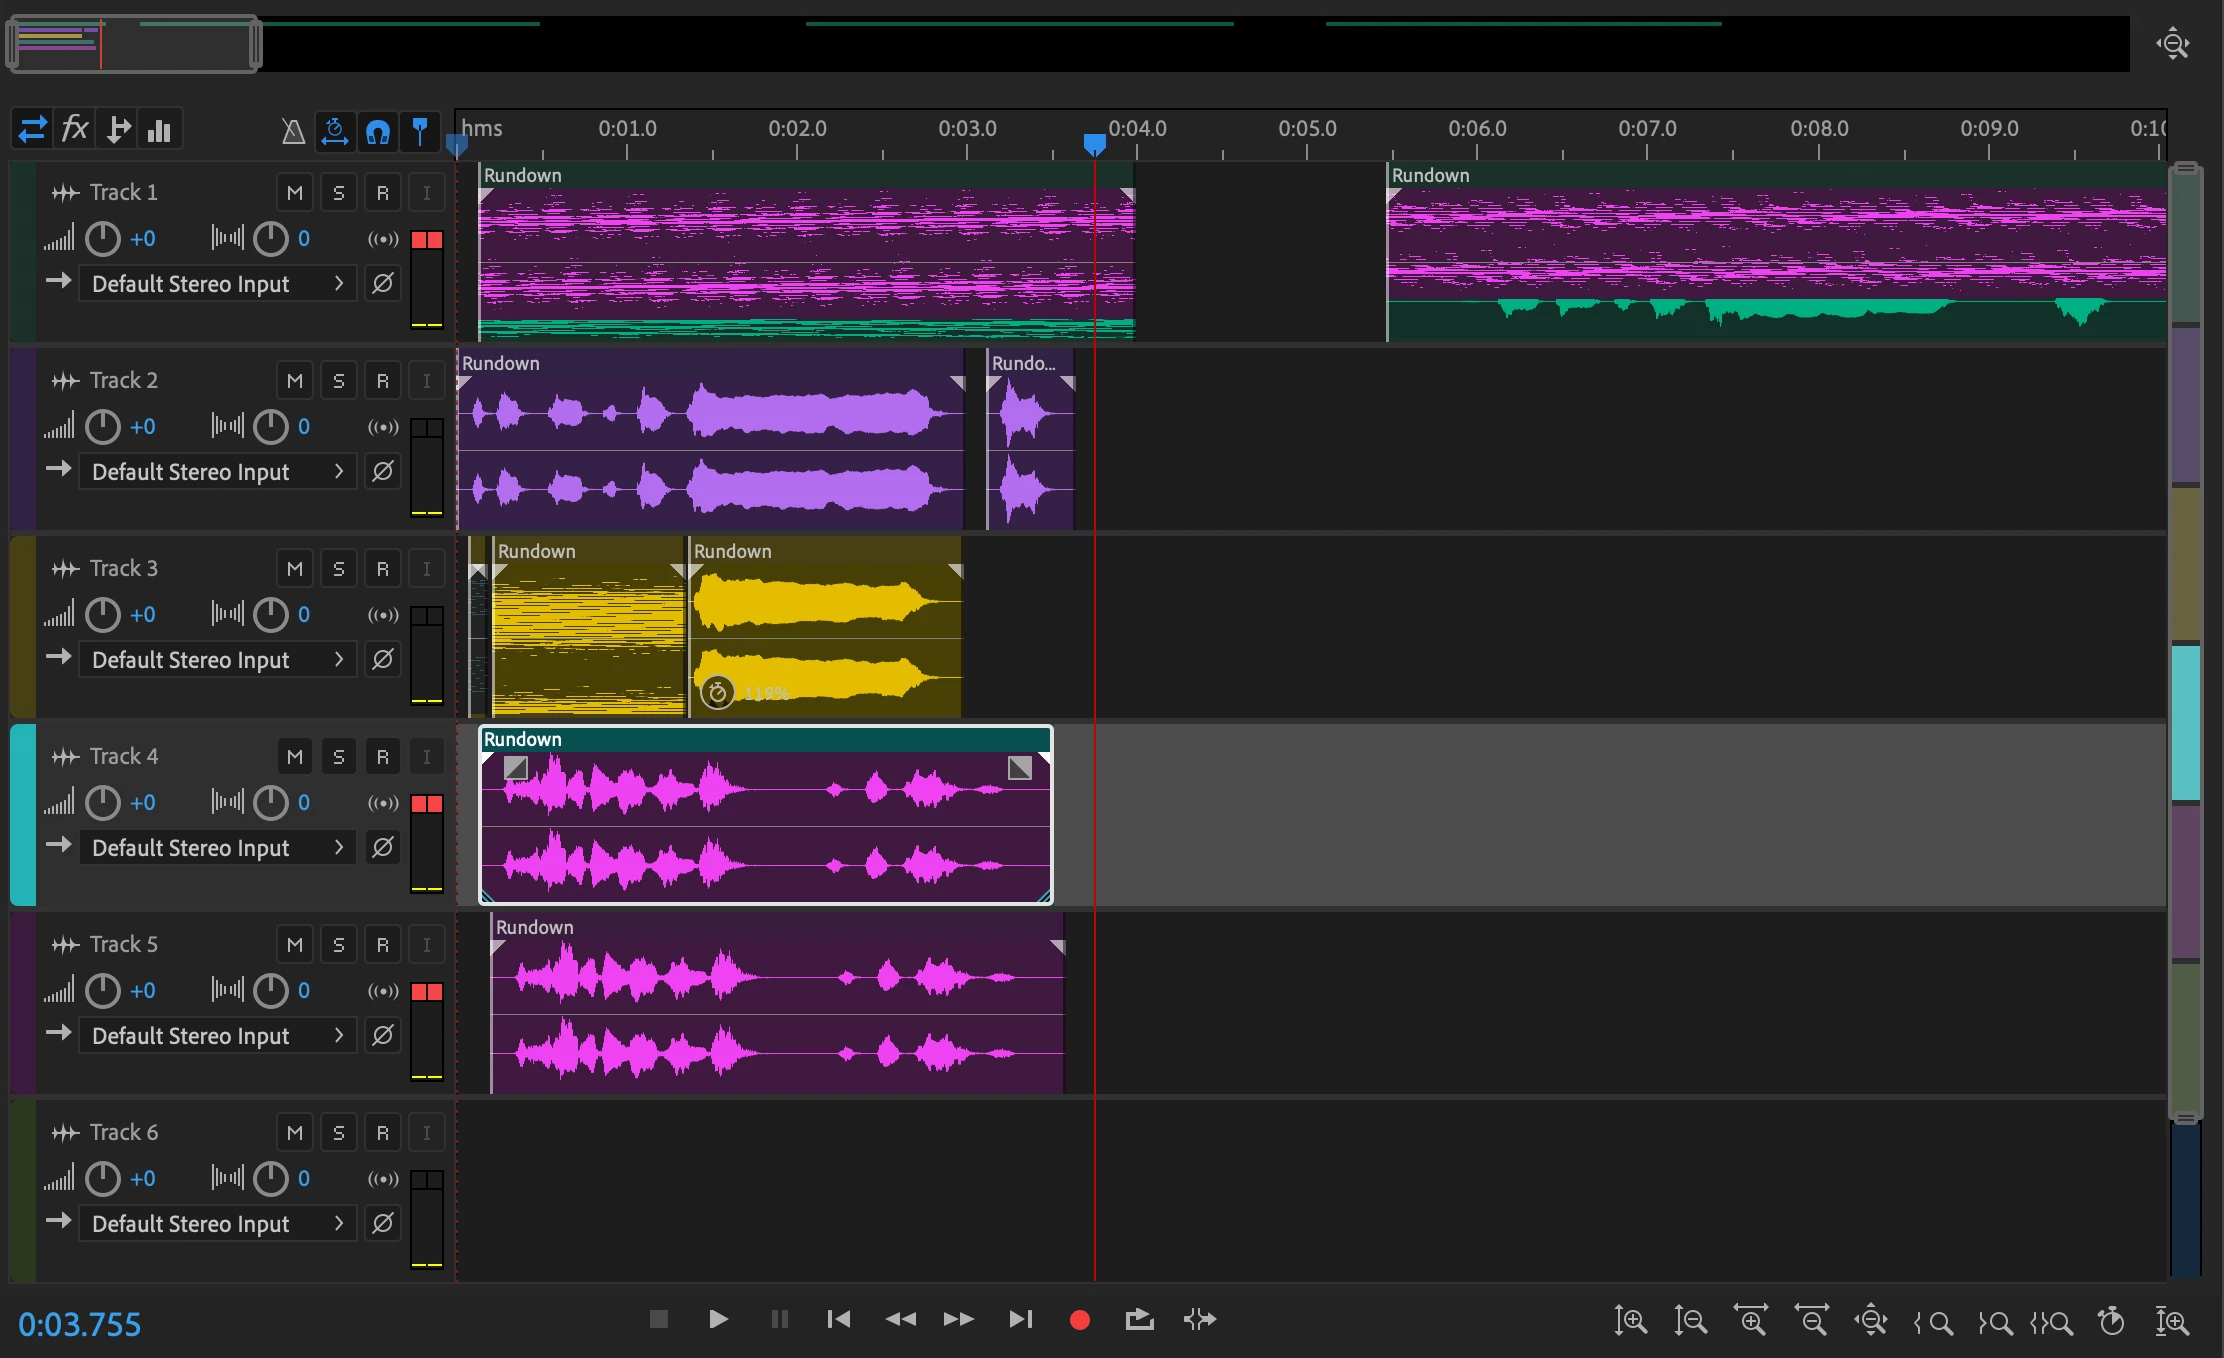Solo Track 3 with S button

[339, 569]
